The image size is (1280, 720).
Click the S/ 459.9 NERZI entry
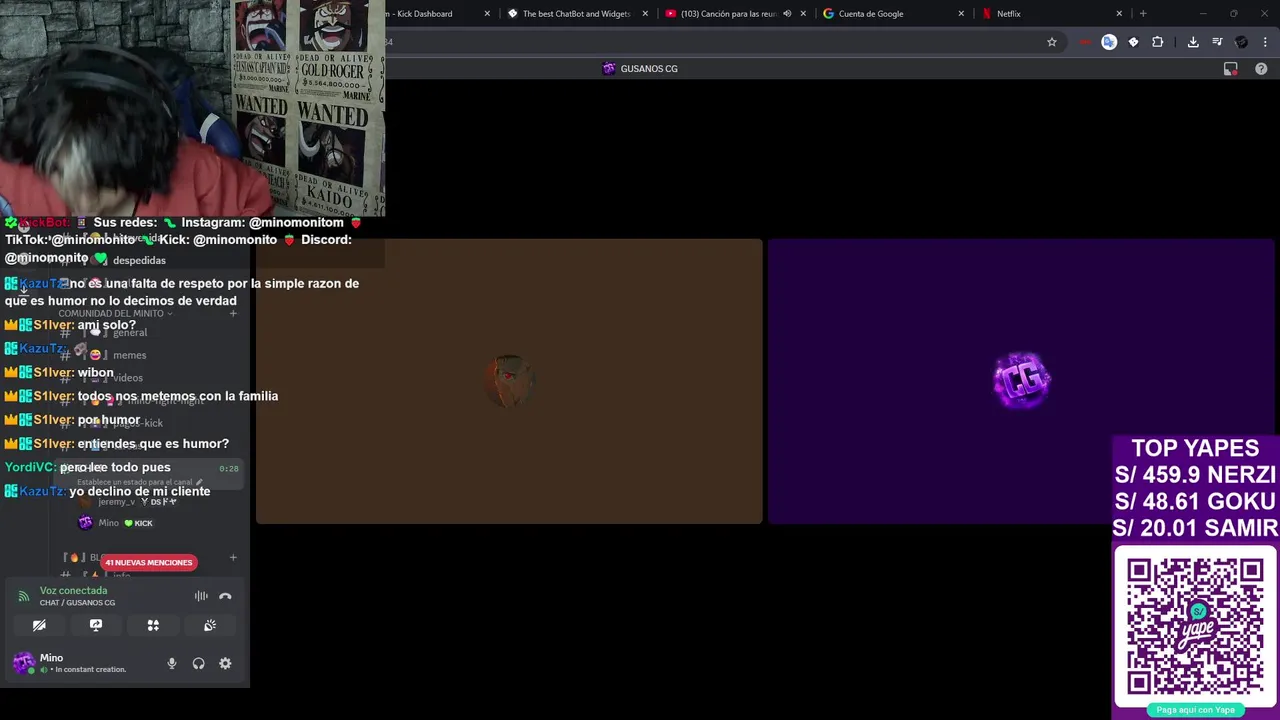click(x=1195, y=474)
